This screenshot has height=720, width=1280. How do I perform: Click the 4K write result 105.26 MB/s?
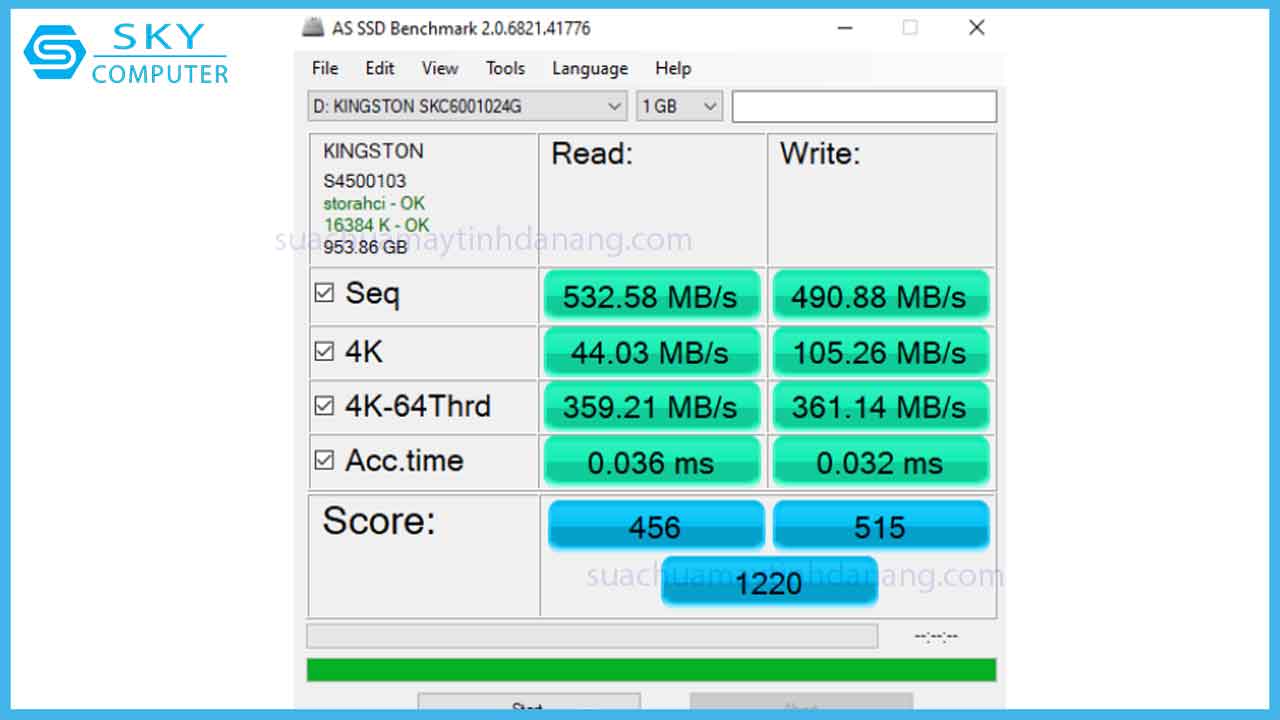tap(879, 352)
